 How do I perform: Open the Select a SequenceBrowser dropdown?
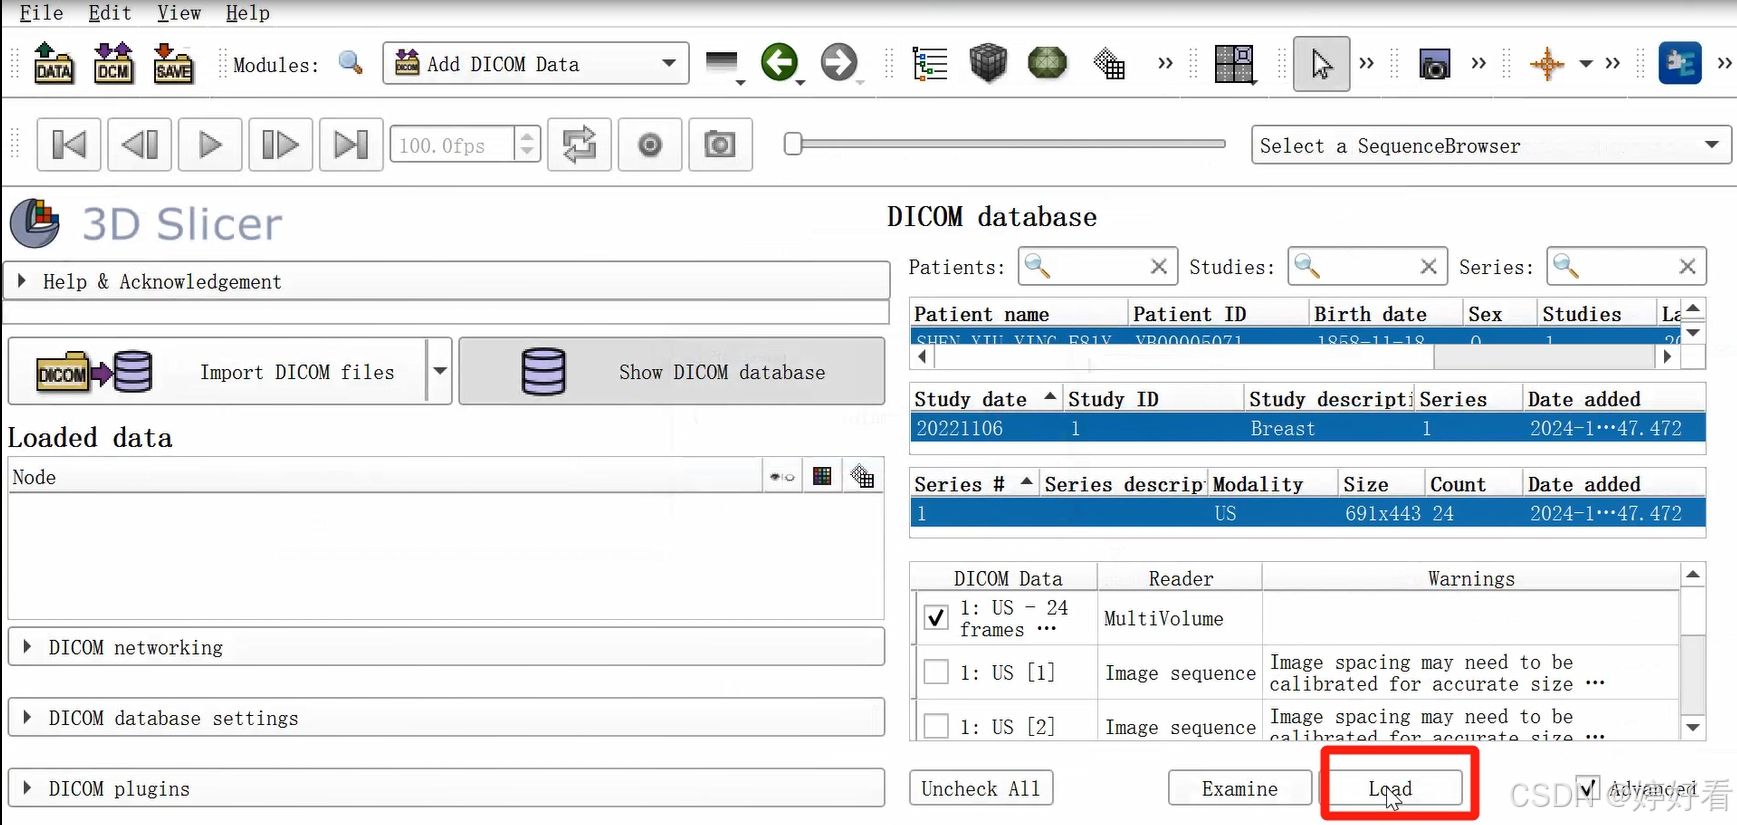(1491, 145)
